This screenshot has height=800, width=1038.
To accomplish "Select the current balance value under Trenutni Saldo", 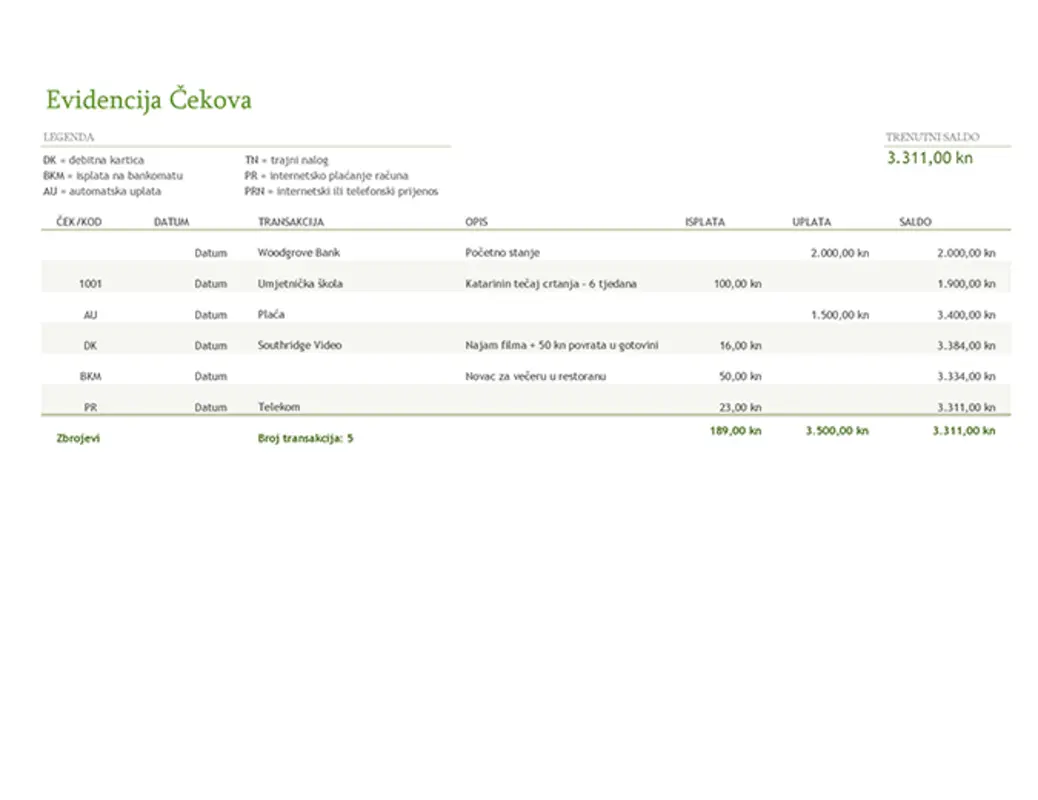I will pyautogui.click(x=929, y=158).
